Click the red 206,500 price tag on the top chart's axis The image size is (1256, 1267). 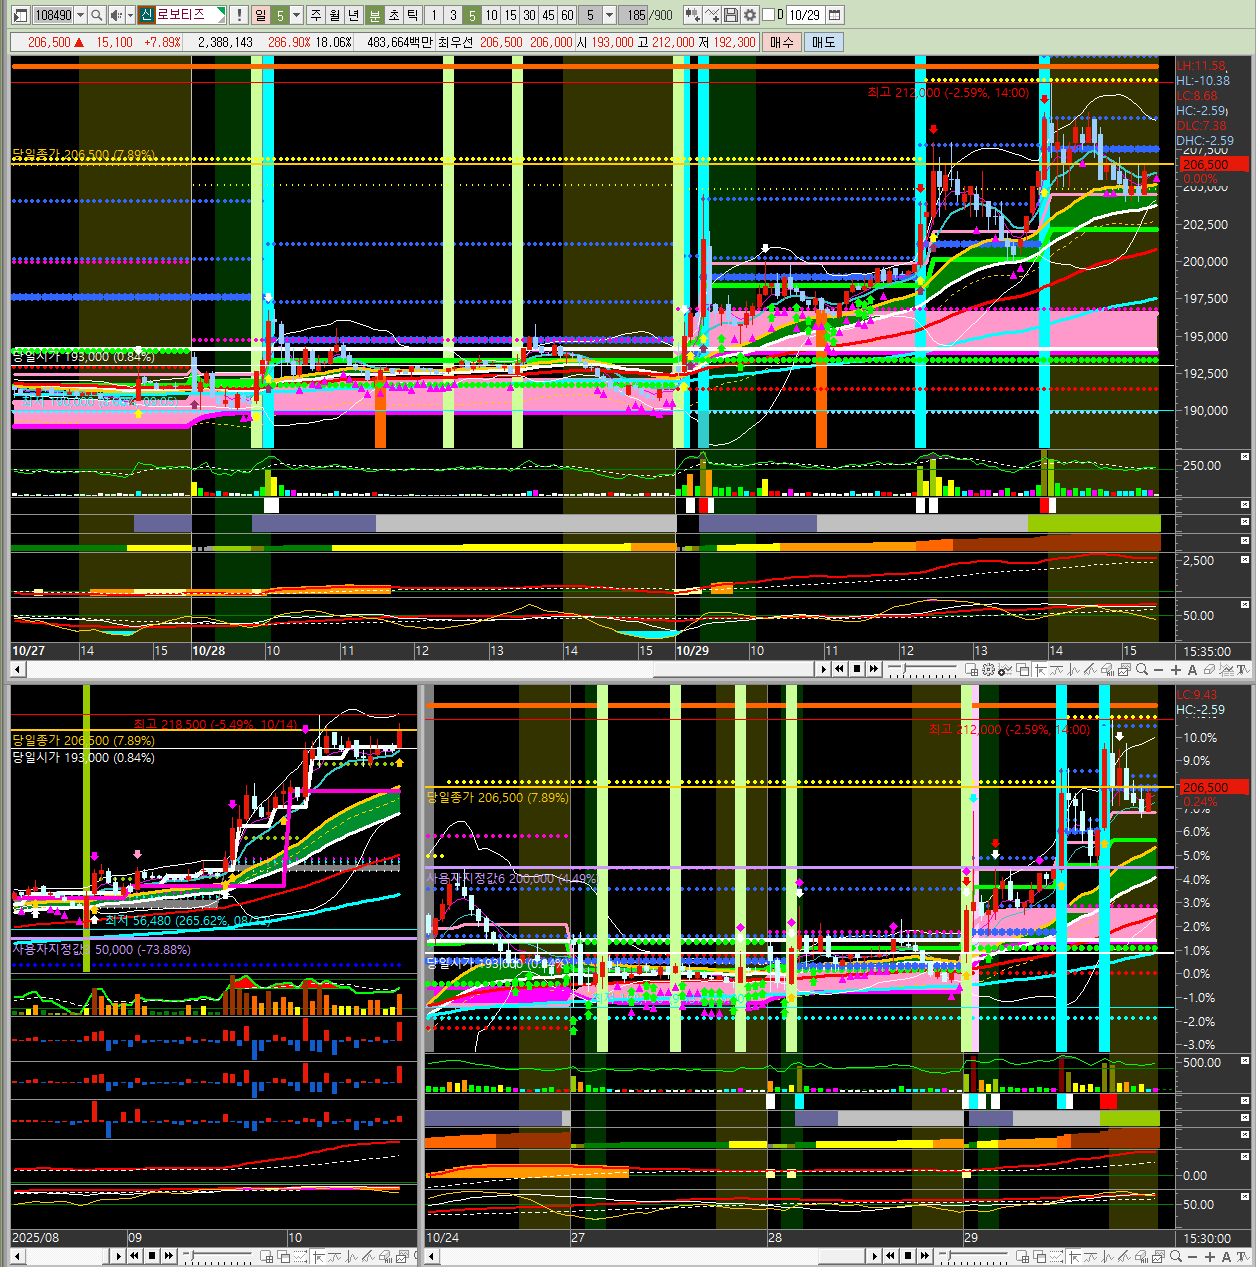1214,164
